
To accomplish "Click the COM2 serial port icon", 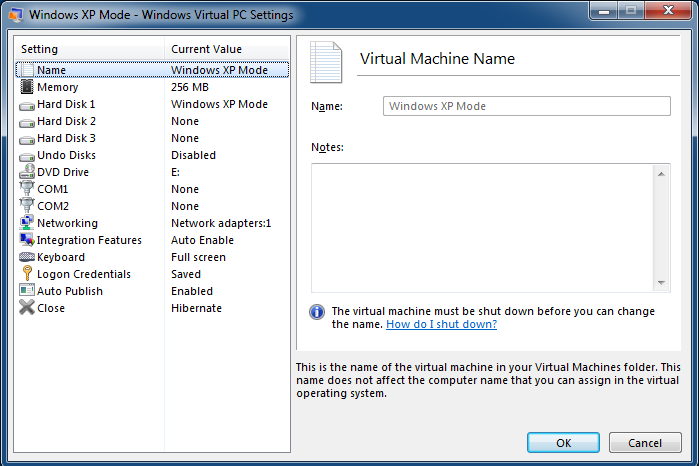I will click(x=27, y=205).
